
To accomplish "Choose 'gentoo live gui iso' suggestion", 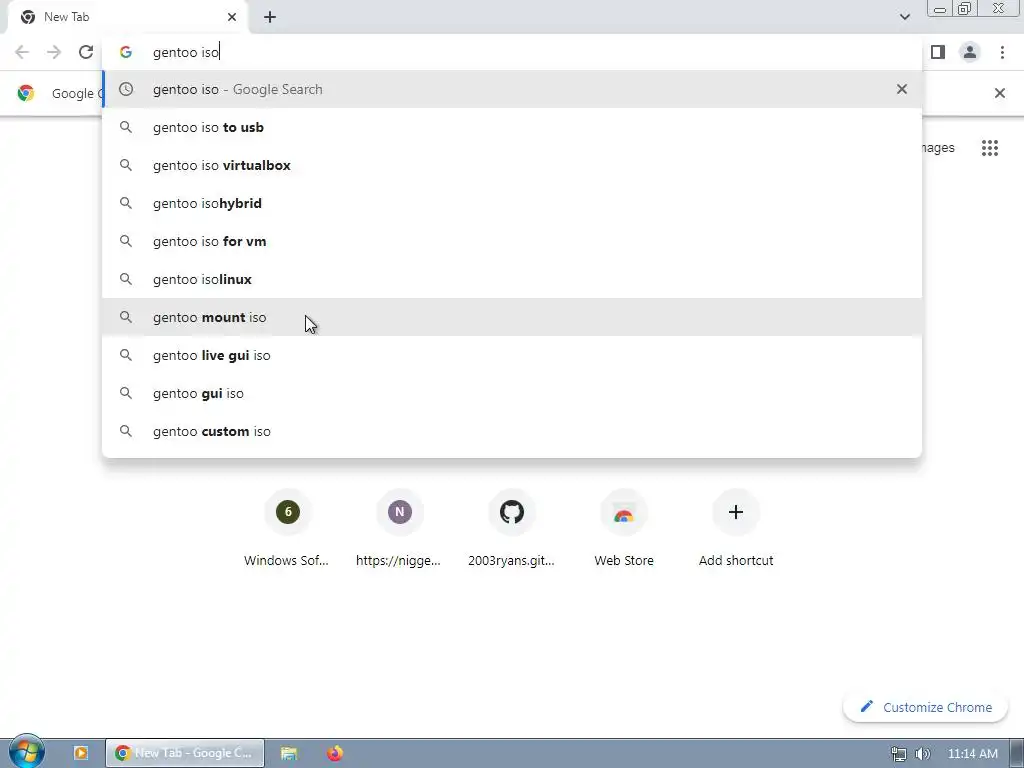I will [512, 355].
